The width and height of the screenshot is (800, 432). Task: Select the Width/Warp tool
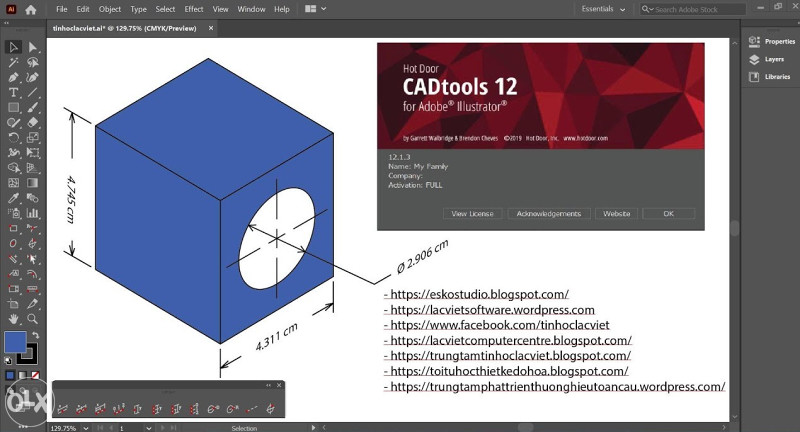pos(13,153)
